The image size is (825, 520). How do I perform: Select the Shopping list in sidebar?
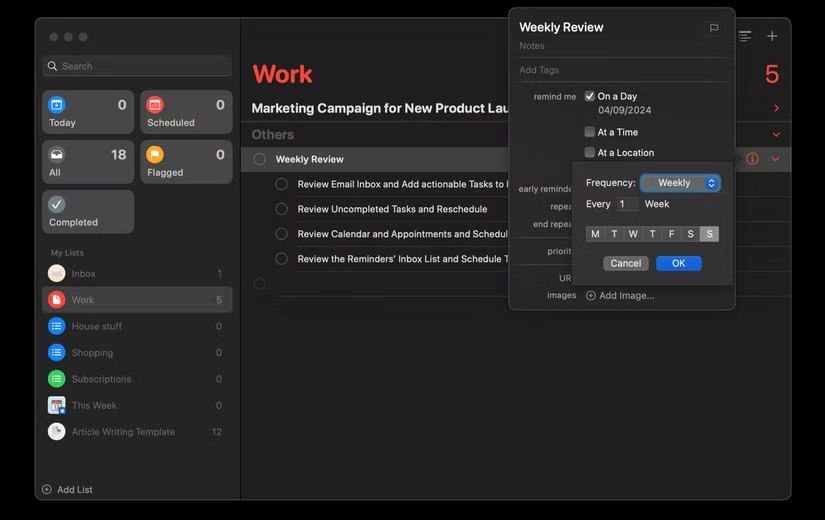tap(92, 353)
